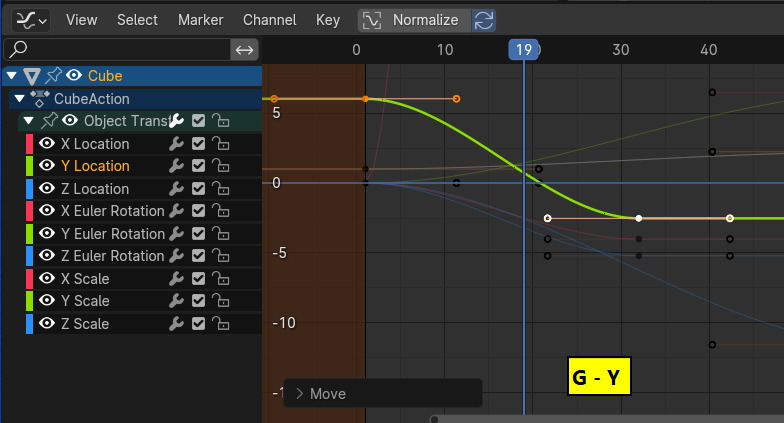Toggle visibility eye of Object Transforms
This screenshot has height=423, width=784.
coord(70,120)
